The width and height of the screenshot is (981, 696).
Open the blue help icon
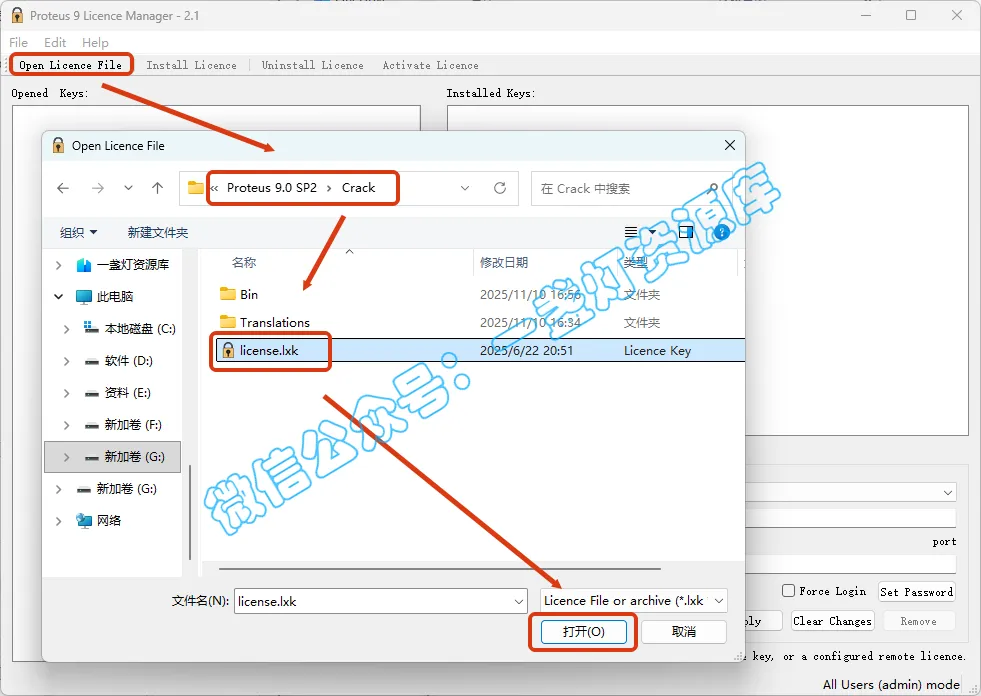click(721, 232)
